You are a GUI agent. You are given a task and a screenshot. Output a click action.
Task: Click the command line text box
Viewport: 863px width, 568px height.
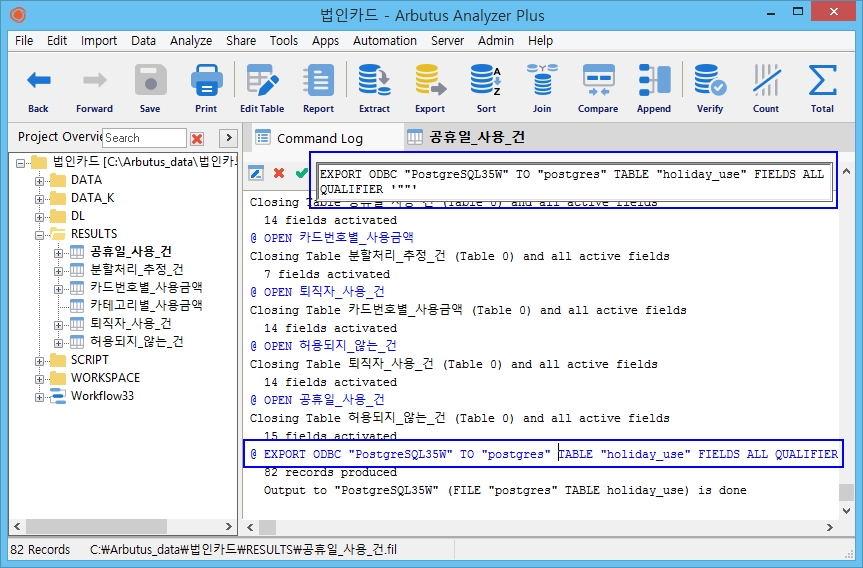575,182
